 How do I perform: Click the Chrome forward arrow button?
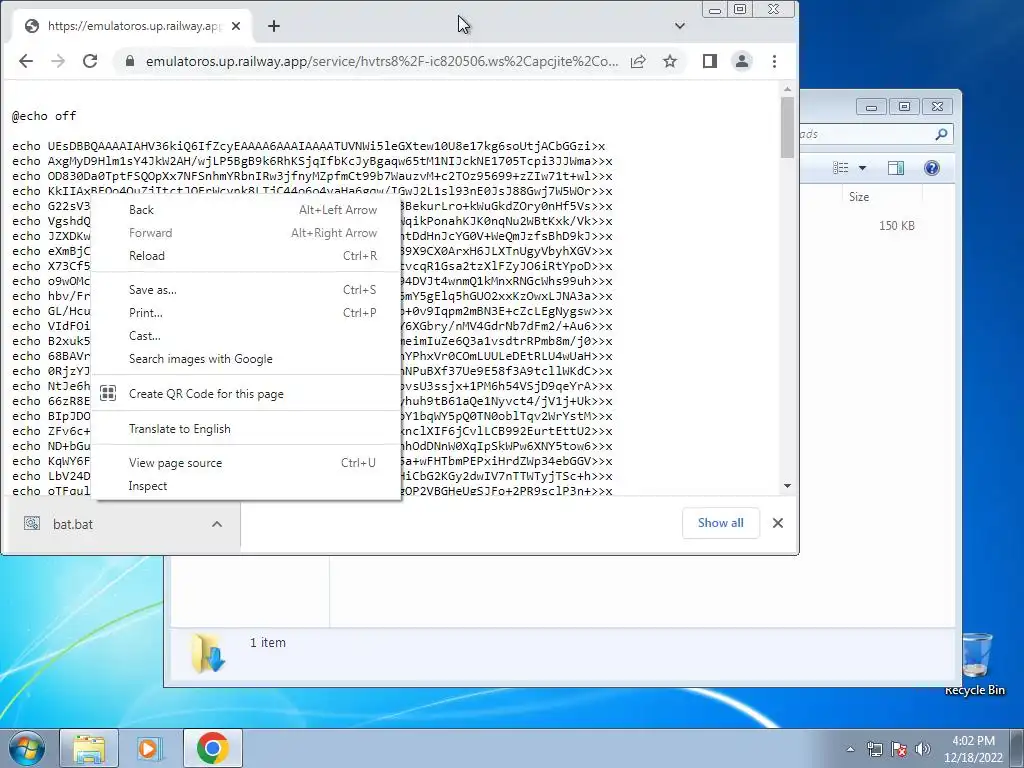(x=58, y=61)
